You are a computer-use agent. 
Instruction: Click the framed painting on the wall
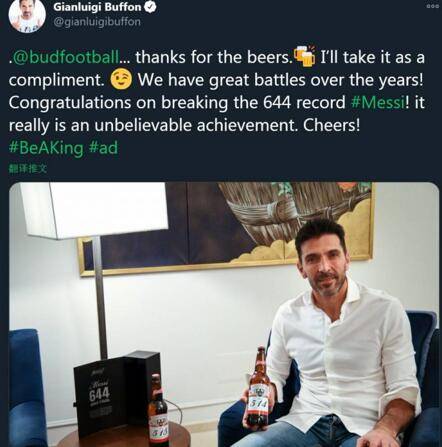coord(227,228)
